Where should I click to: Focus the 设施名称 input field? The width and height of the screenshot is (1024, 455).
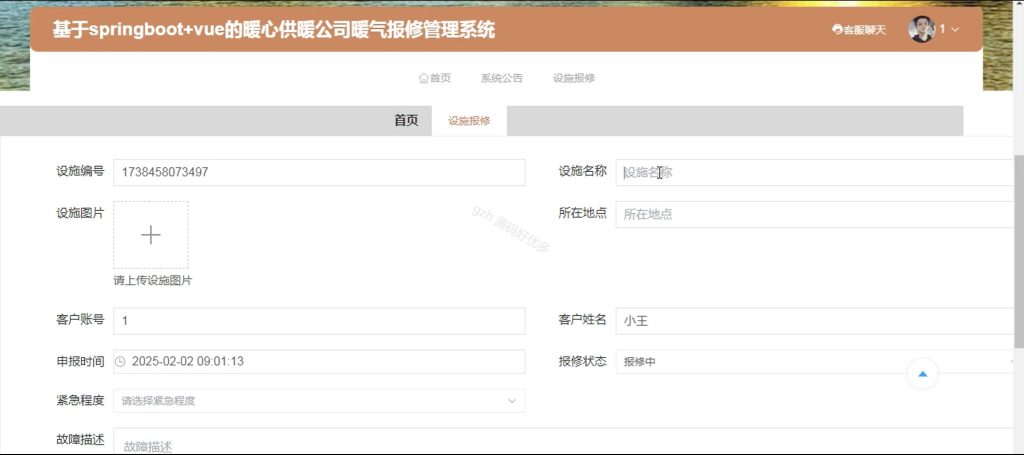point(815,172)
